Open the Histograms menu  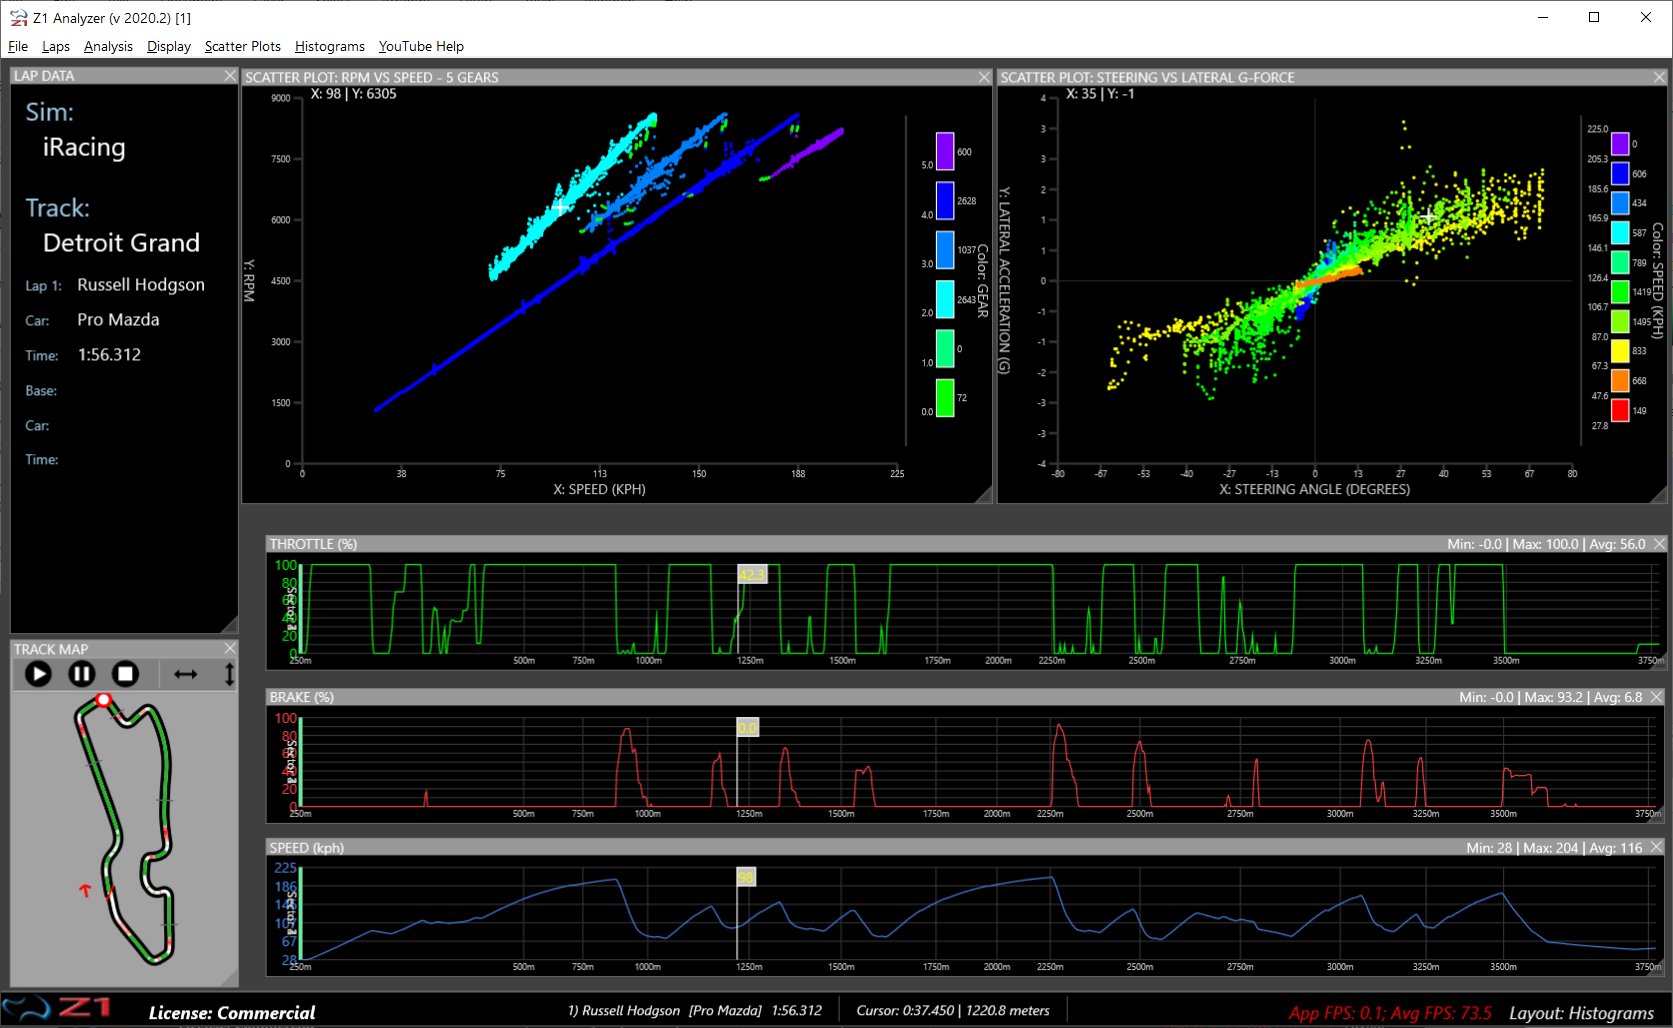click(x=330, y=46)
